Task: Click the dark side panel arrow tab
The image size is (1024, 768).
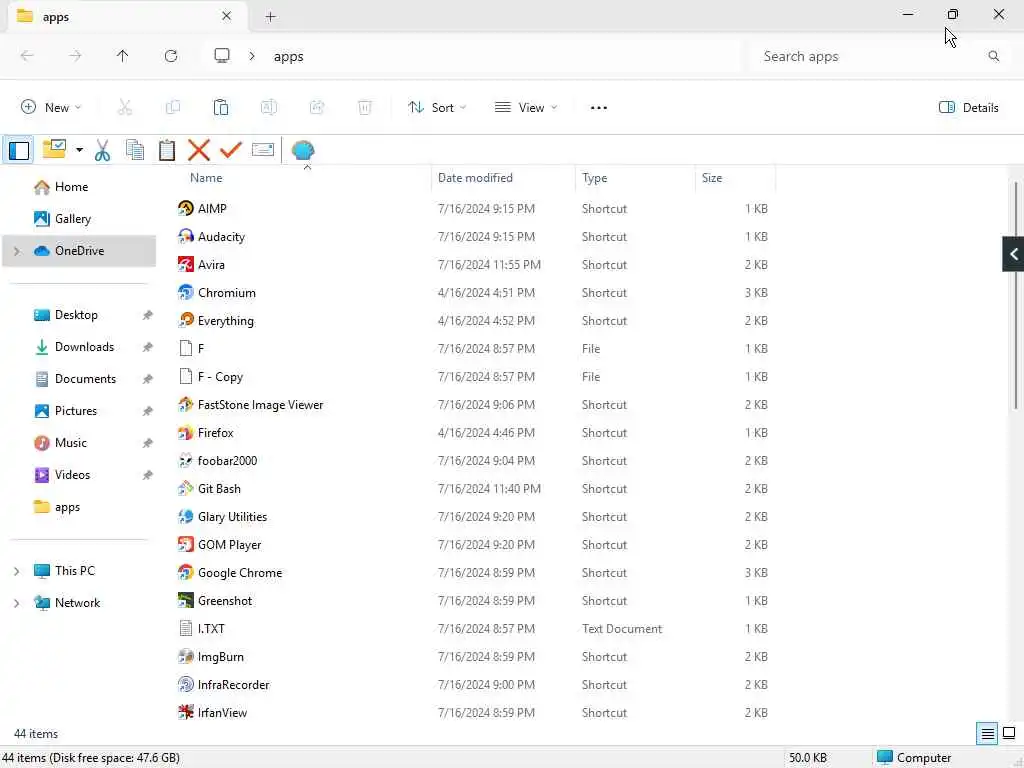Action: pos(1013,254)
